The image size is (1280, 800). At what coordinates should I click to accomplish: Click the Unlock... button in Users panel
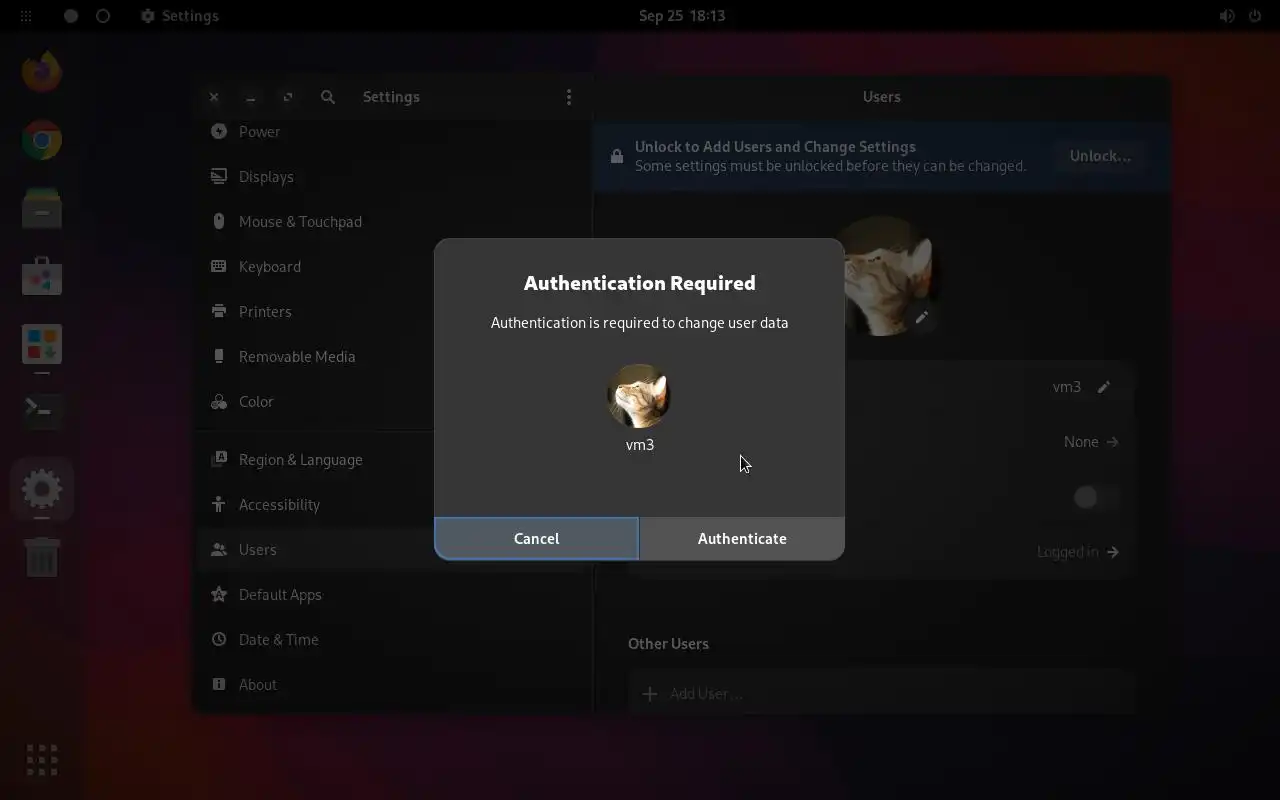tap(1100, 156)
